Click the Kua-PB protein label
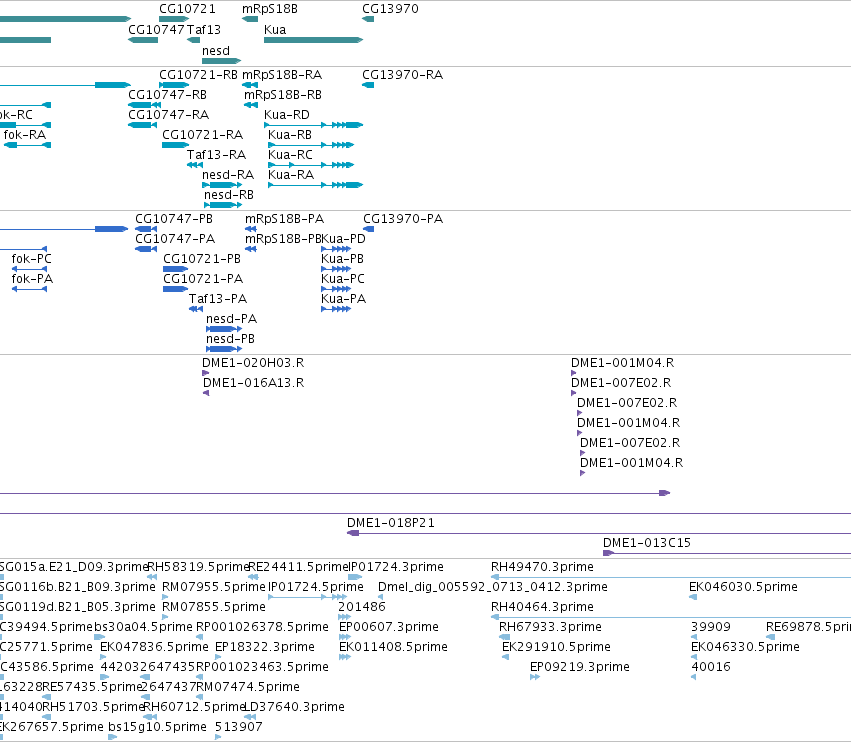Viewport: 851px width, 742px height. tap(342, 259)
